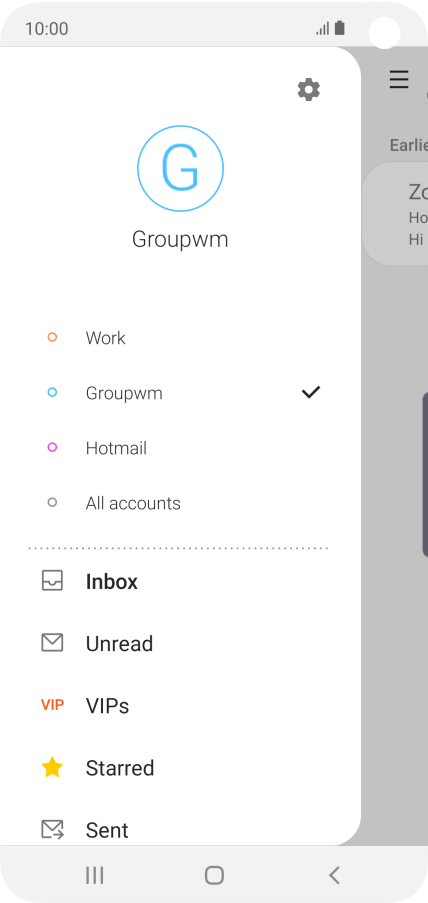
Task: Open the Unread folder
Action: click(180, 643)
